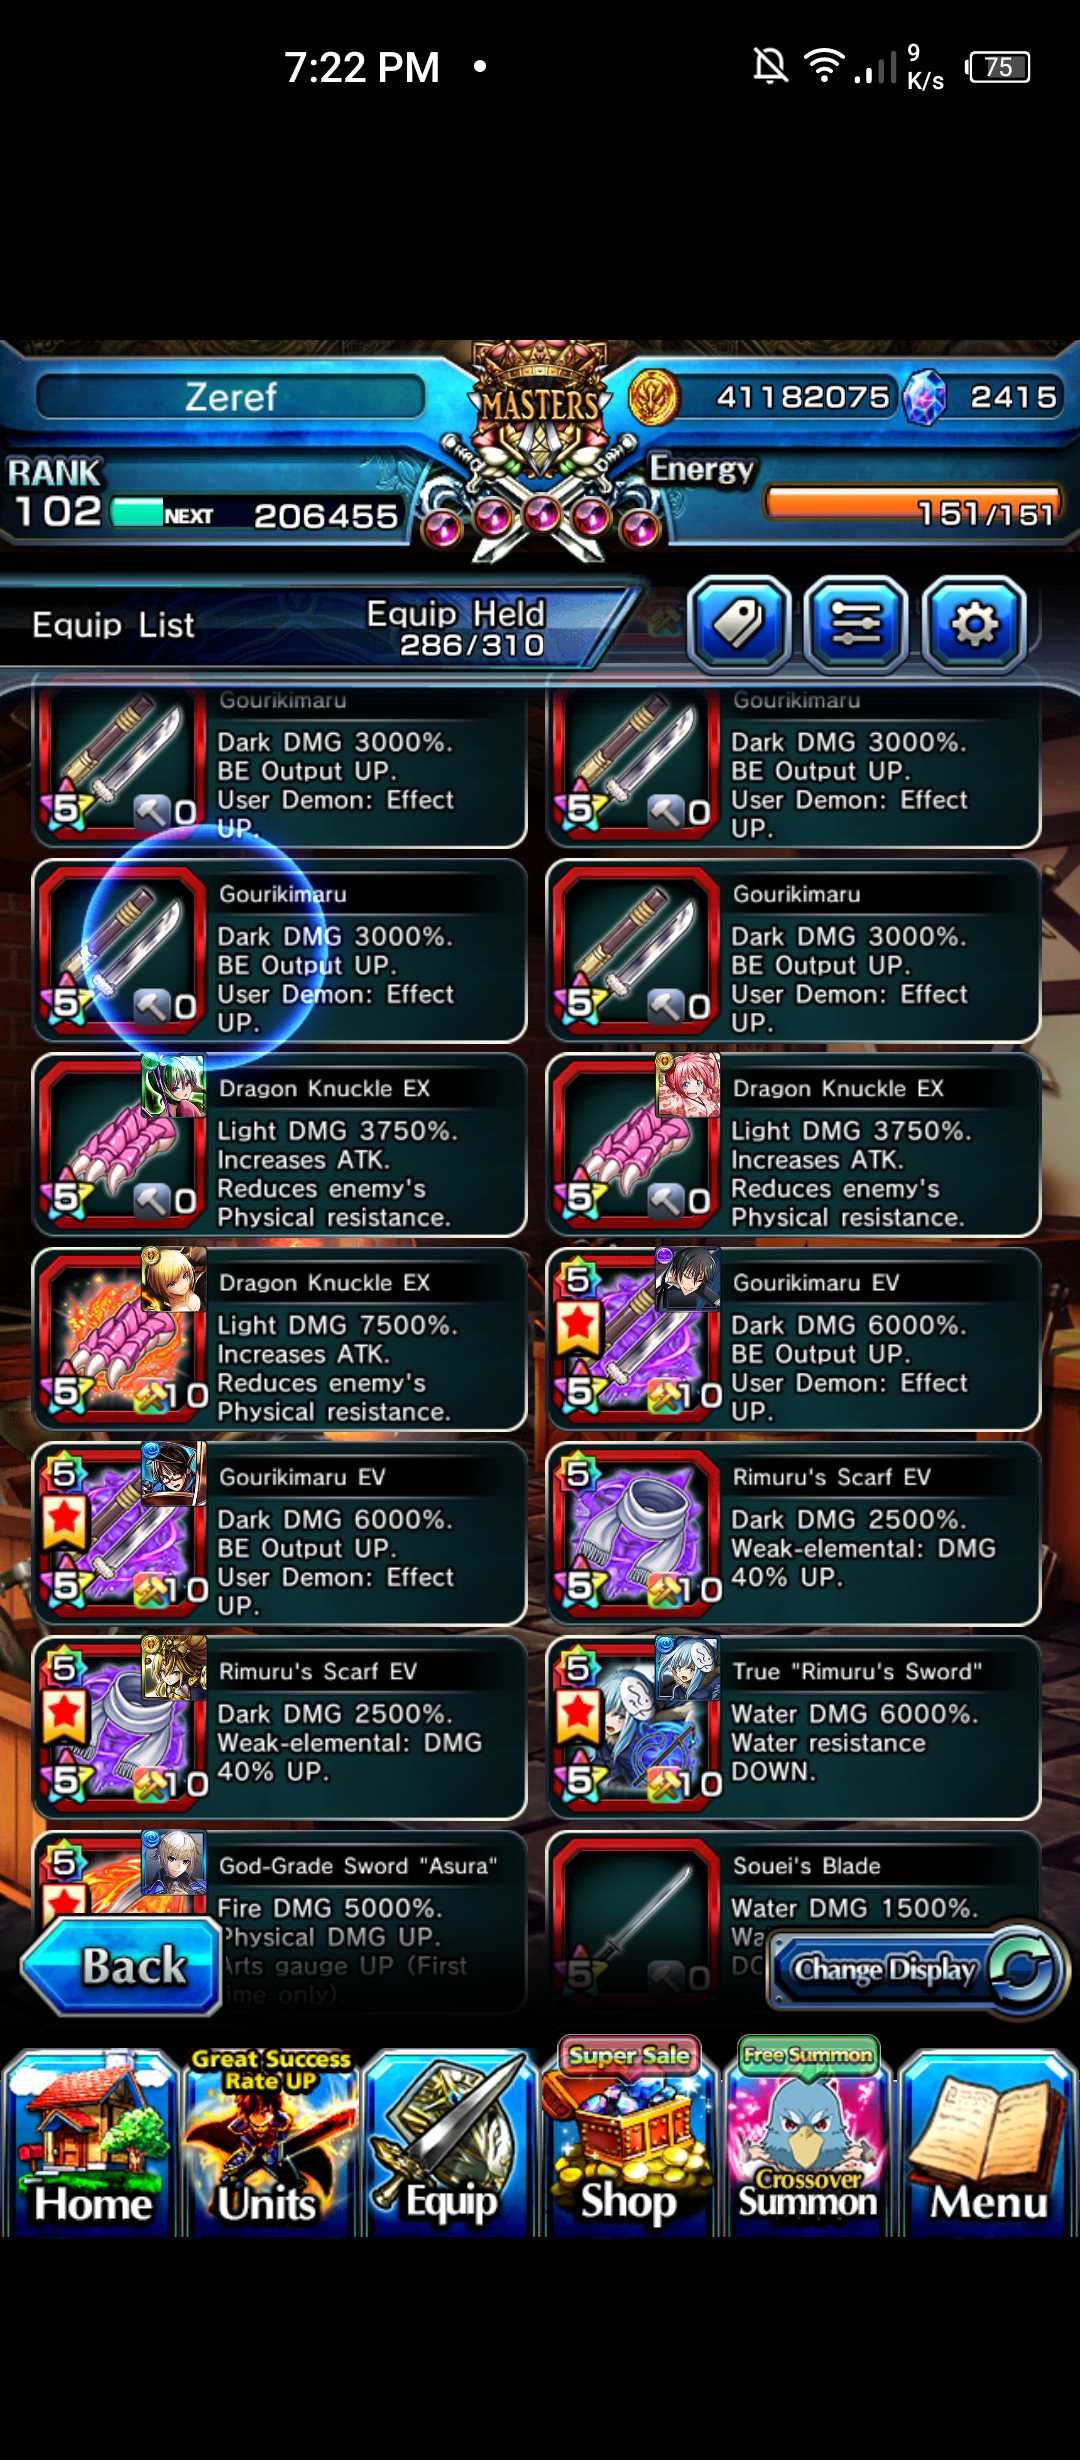
Task: Select Rimuru's Scarf EV card without unit portrait
Action: click(x=793, y=1533)
